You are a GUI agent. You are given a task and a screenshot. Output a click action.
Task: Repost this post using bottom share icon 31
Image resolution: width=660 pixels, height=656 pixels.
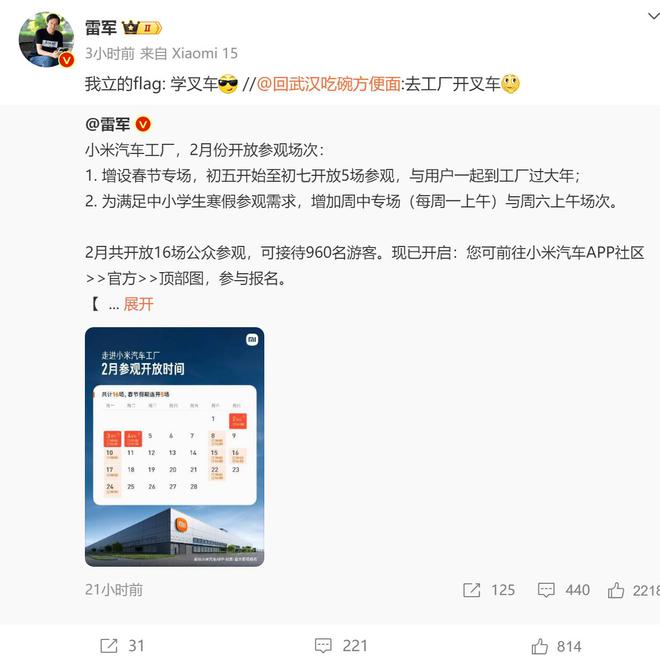pos(122,645)
